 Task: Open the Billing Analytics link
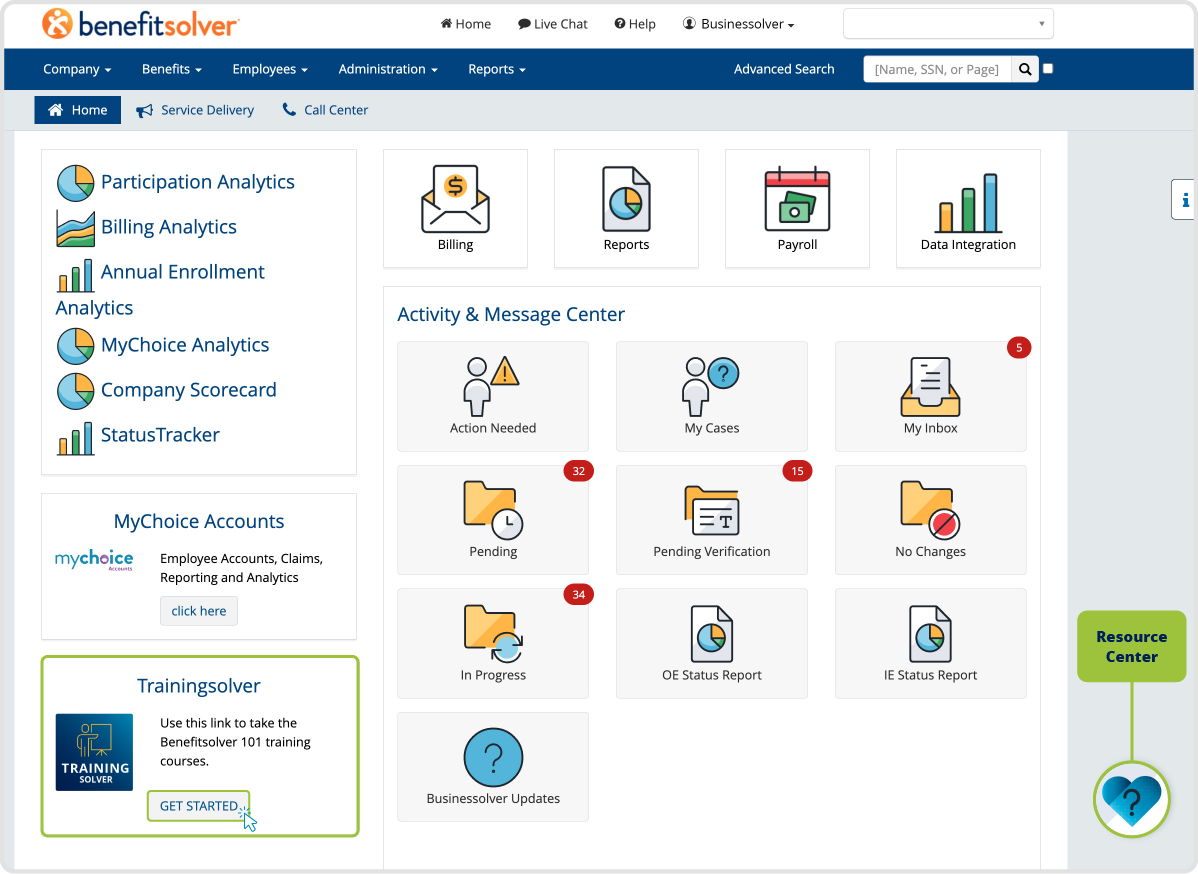pyautogui.click(x=169, y=227)
